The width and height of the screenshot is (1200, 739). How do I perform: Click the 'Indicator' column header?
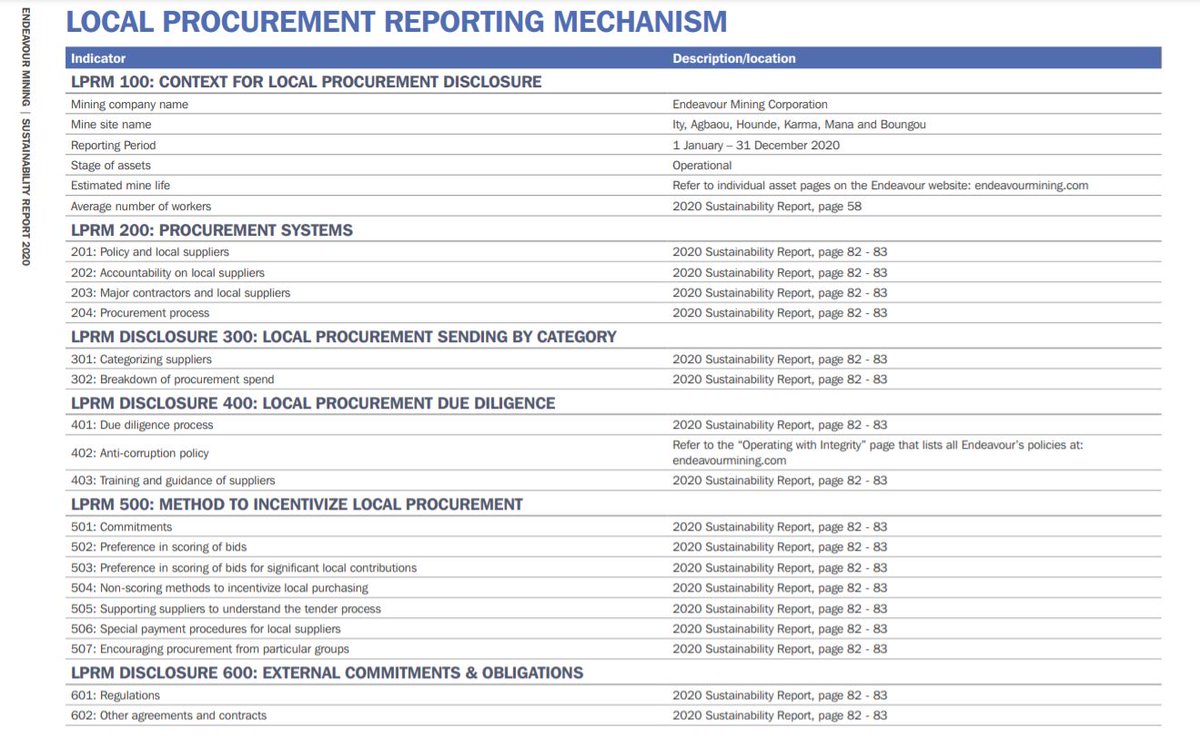pos(98,58)
